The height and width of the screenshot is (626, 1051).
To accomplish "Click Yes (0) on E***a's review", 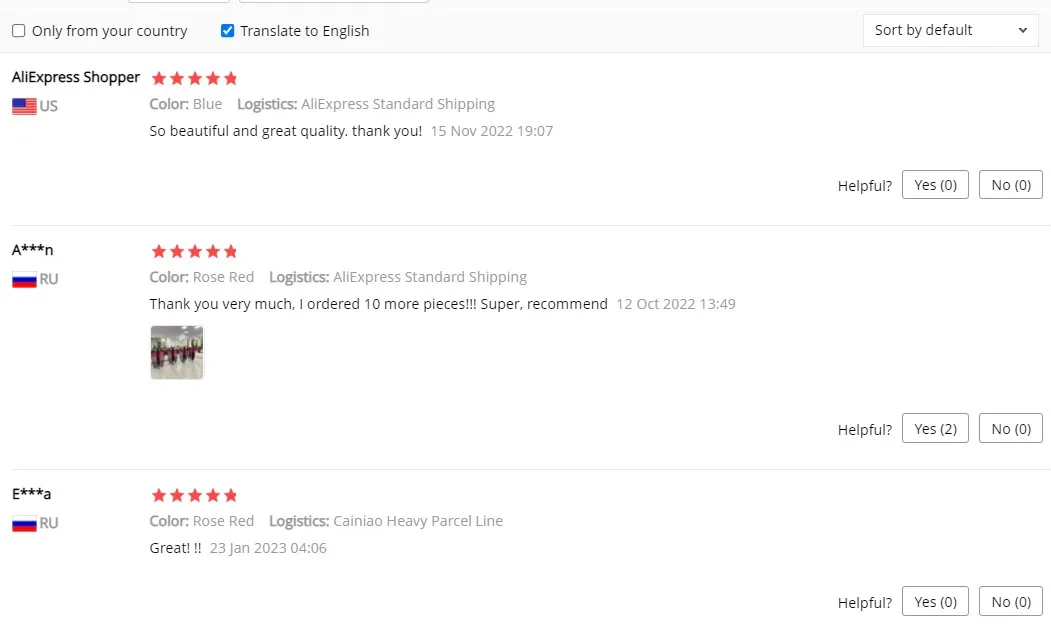I will click(x=935, y=601).
